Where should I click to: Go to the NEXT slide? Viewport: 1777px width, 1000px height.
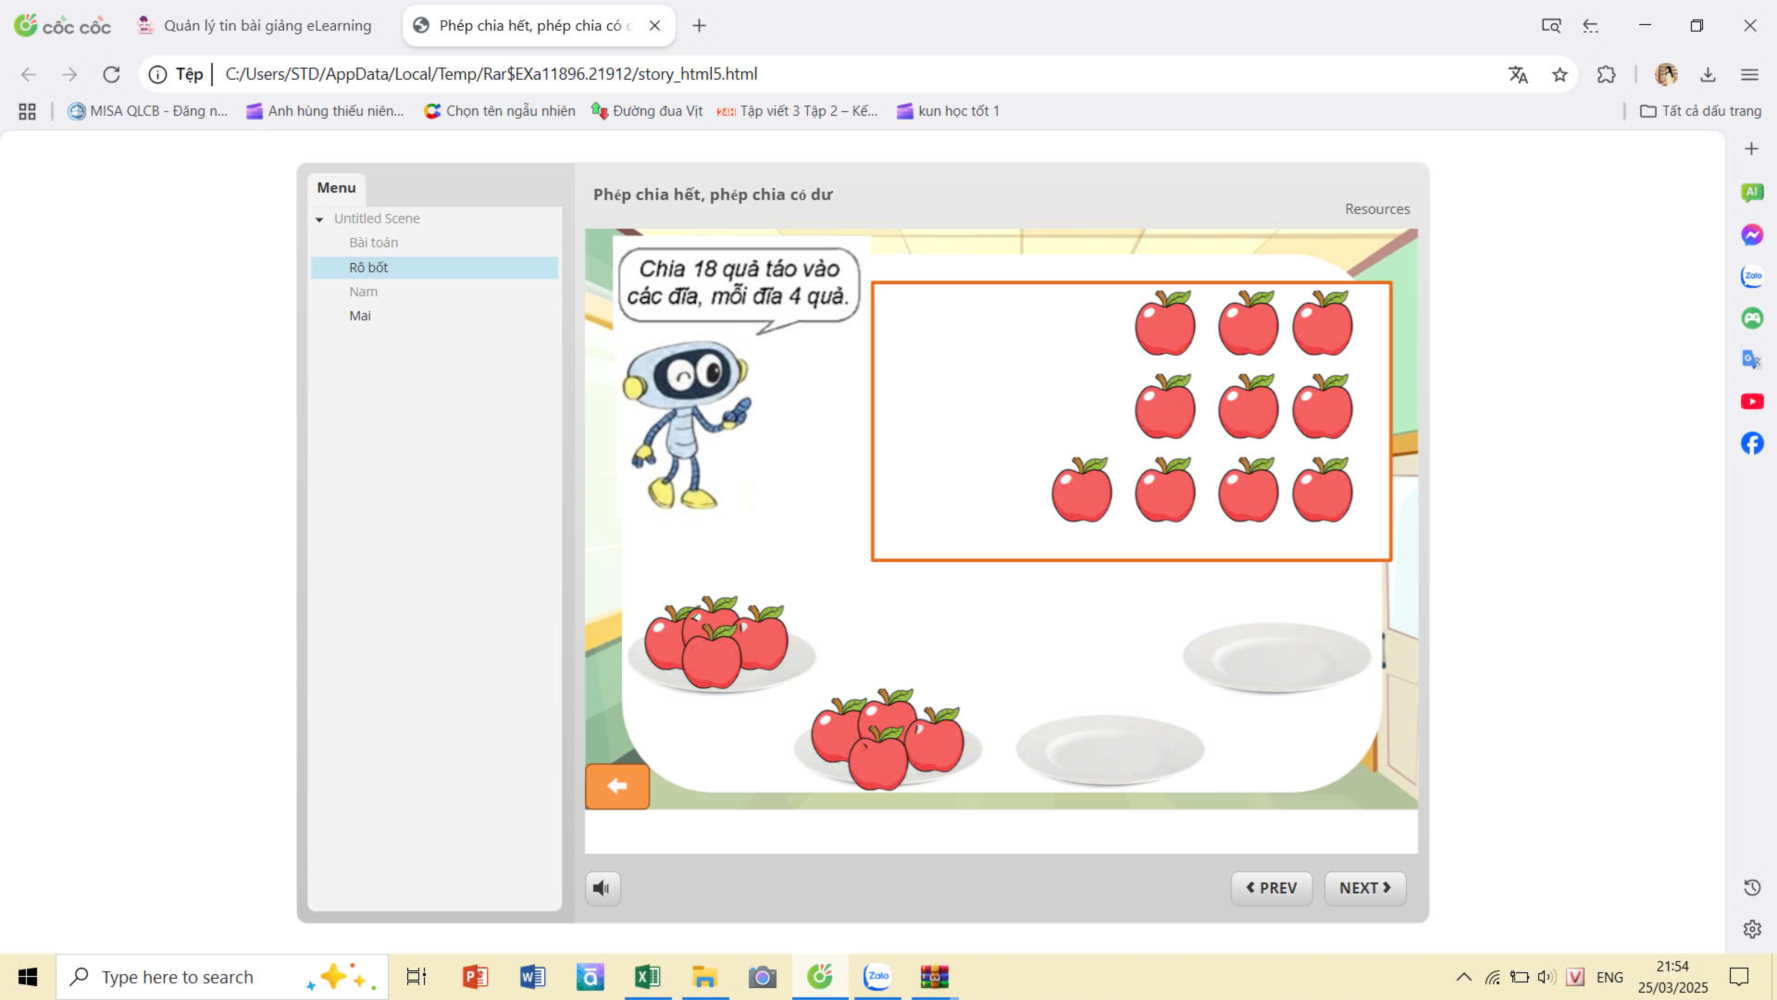(x=1364, y=888)
